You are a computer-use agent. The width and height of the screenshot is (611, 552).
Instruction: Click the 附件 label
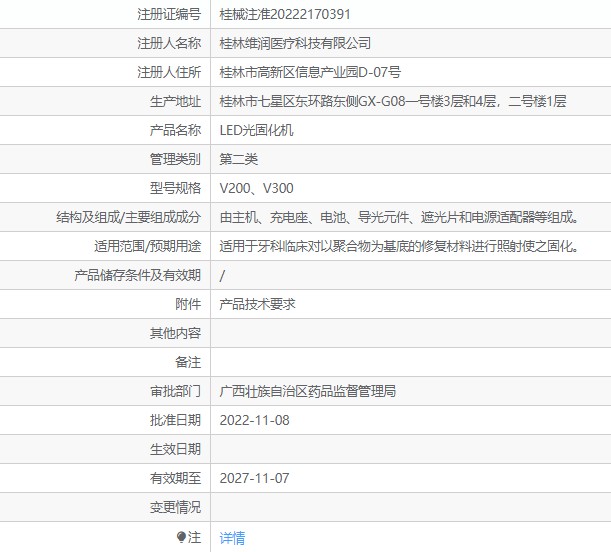(188, 304)
